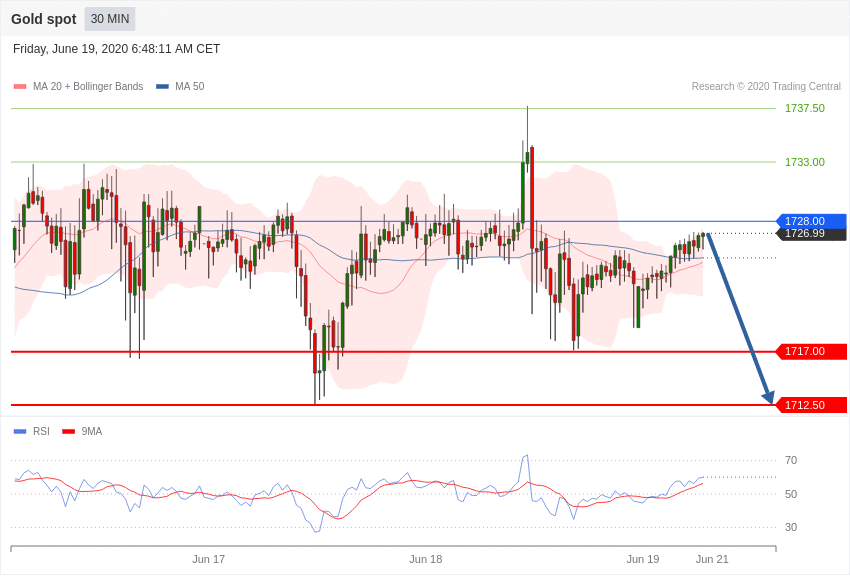The height and width of the screenshot is (576, 850).
Task: Click the RSI 70 axis value
Action: point(791,460)
